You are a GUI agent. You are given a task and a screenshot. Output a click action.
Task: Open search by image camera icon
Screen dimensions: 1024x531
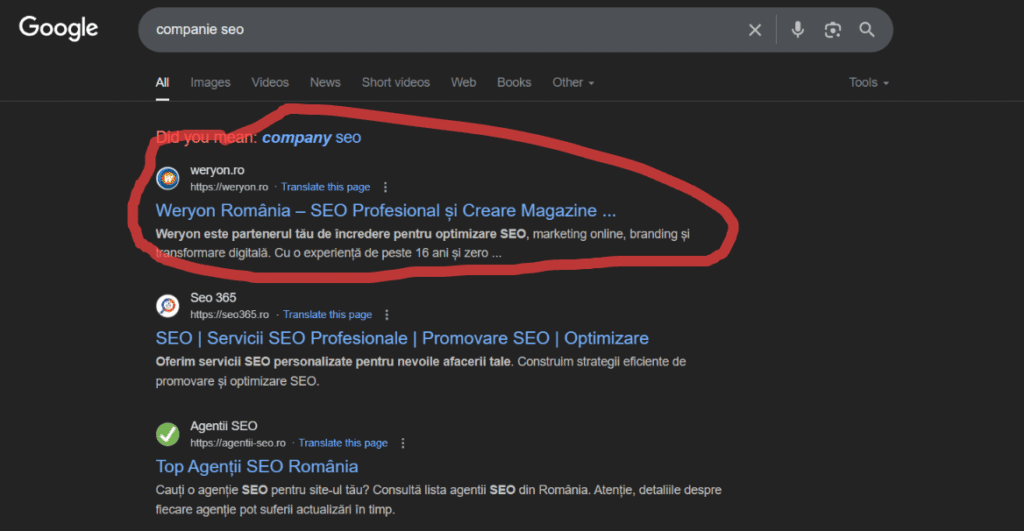click(832, 30)
